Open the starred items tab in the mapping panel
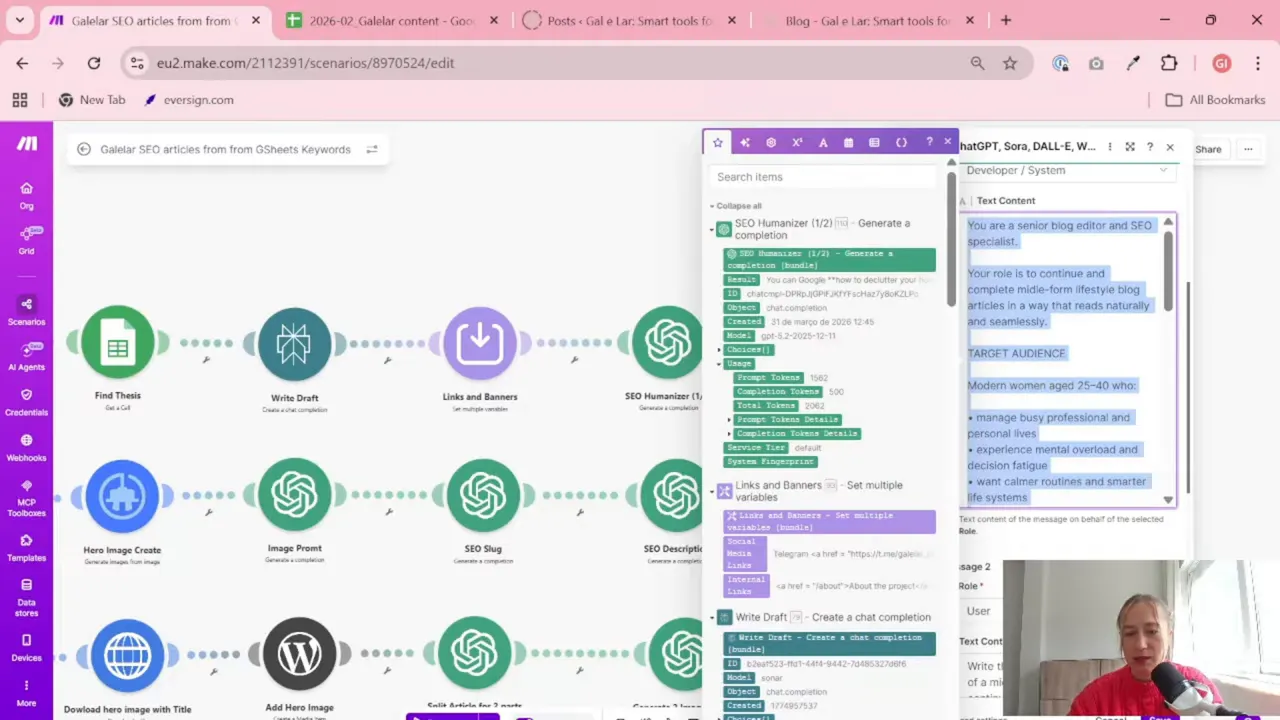Viewport: 1280px width, 720px height. coord(717,143)
